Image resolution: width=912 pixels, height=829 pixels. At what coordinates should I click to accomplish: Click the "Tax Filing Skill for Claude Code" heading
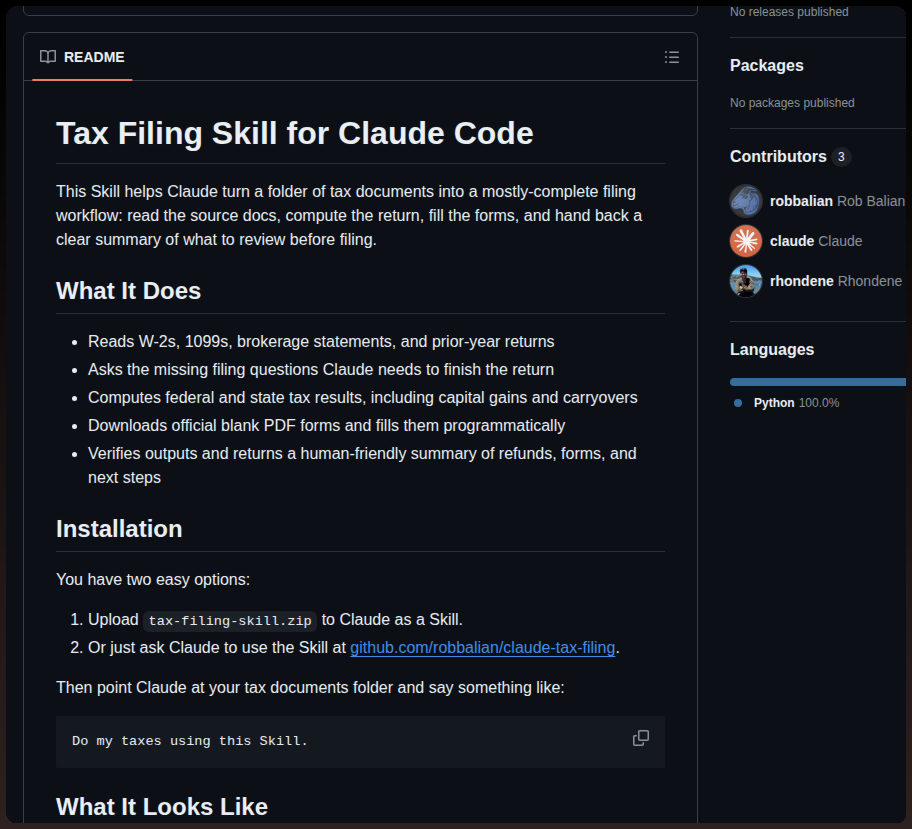coord(294,133)
